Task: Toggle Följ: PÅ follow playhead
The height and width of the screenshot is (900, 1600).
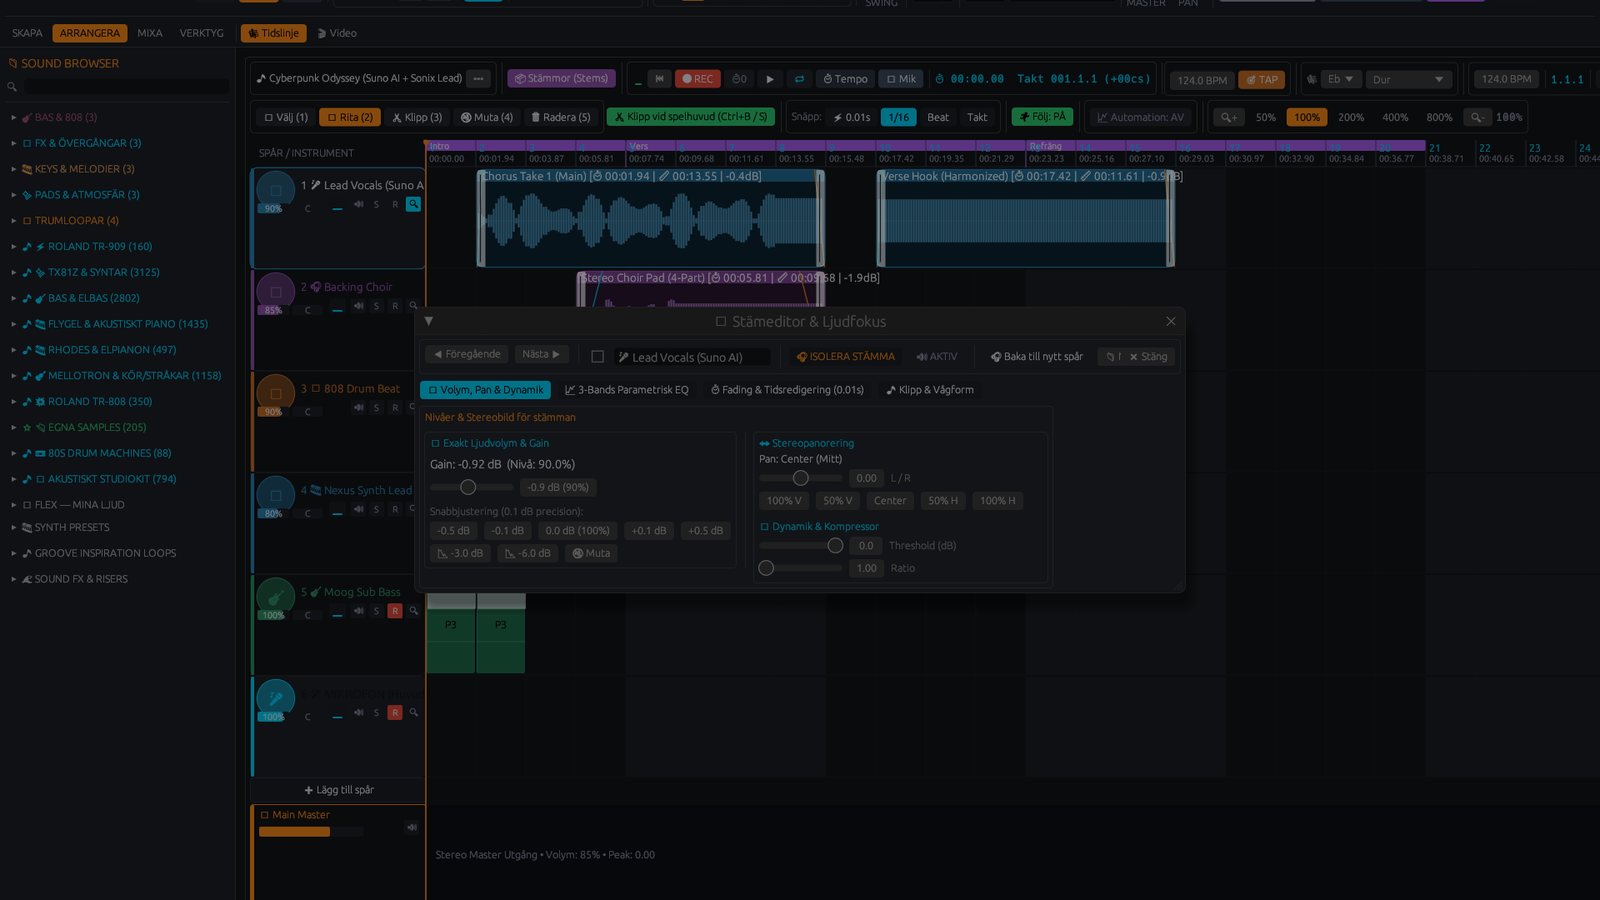Action: [1042, 117]
